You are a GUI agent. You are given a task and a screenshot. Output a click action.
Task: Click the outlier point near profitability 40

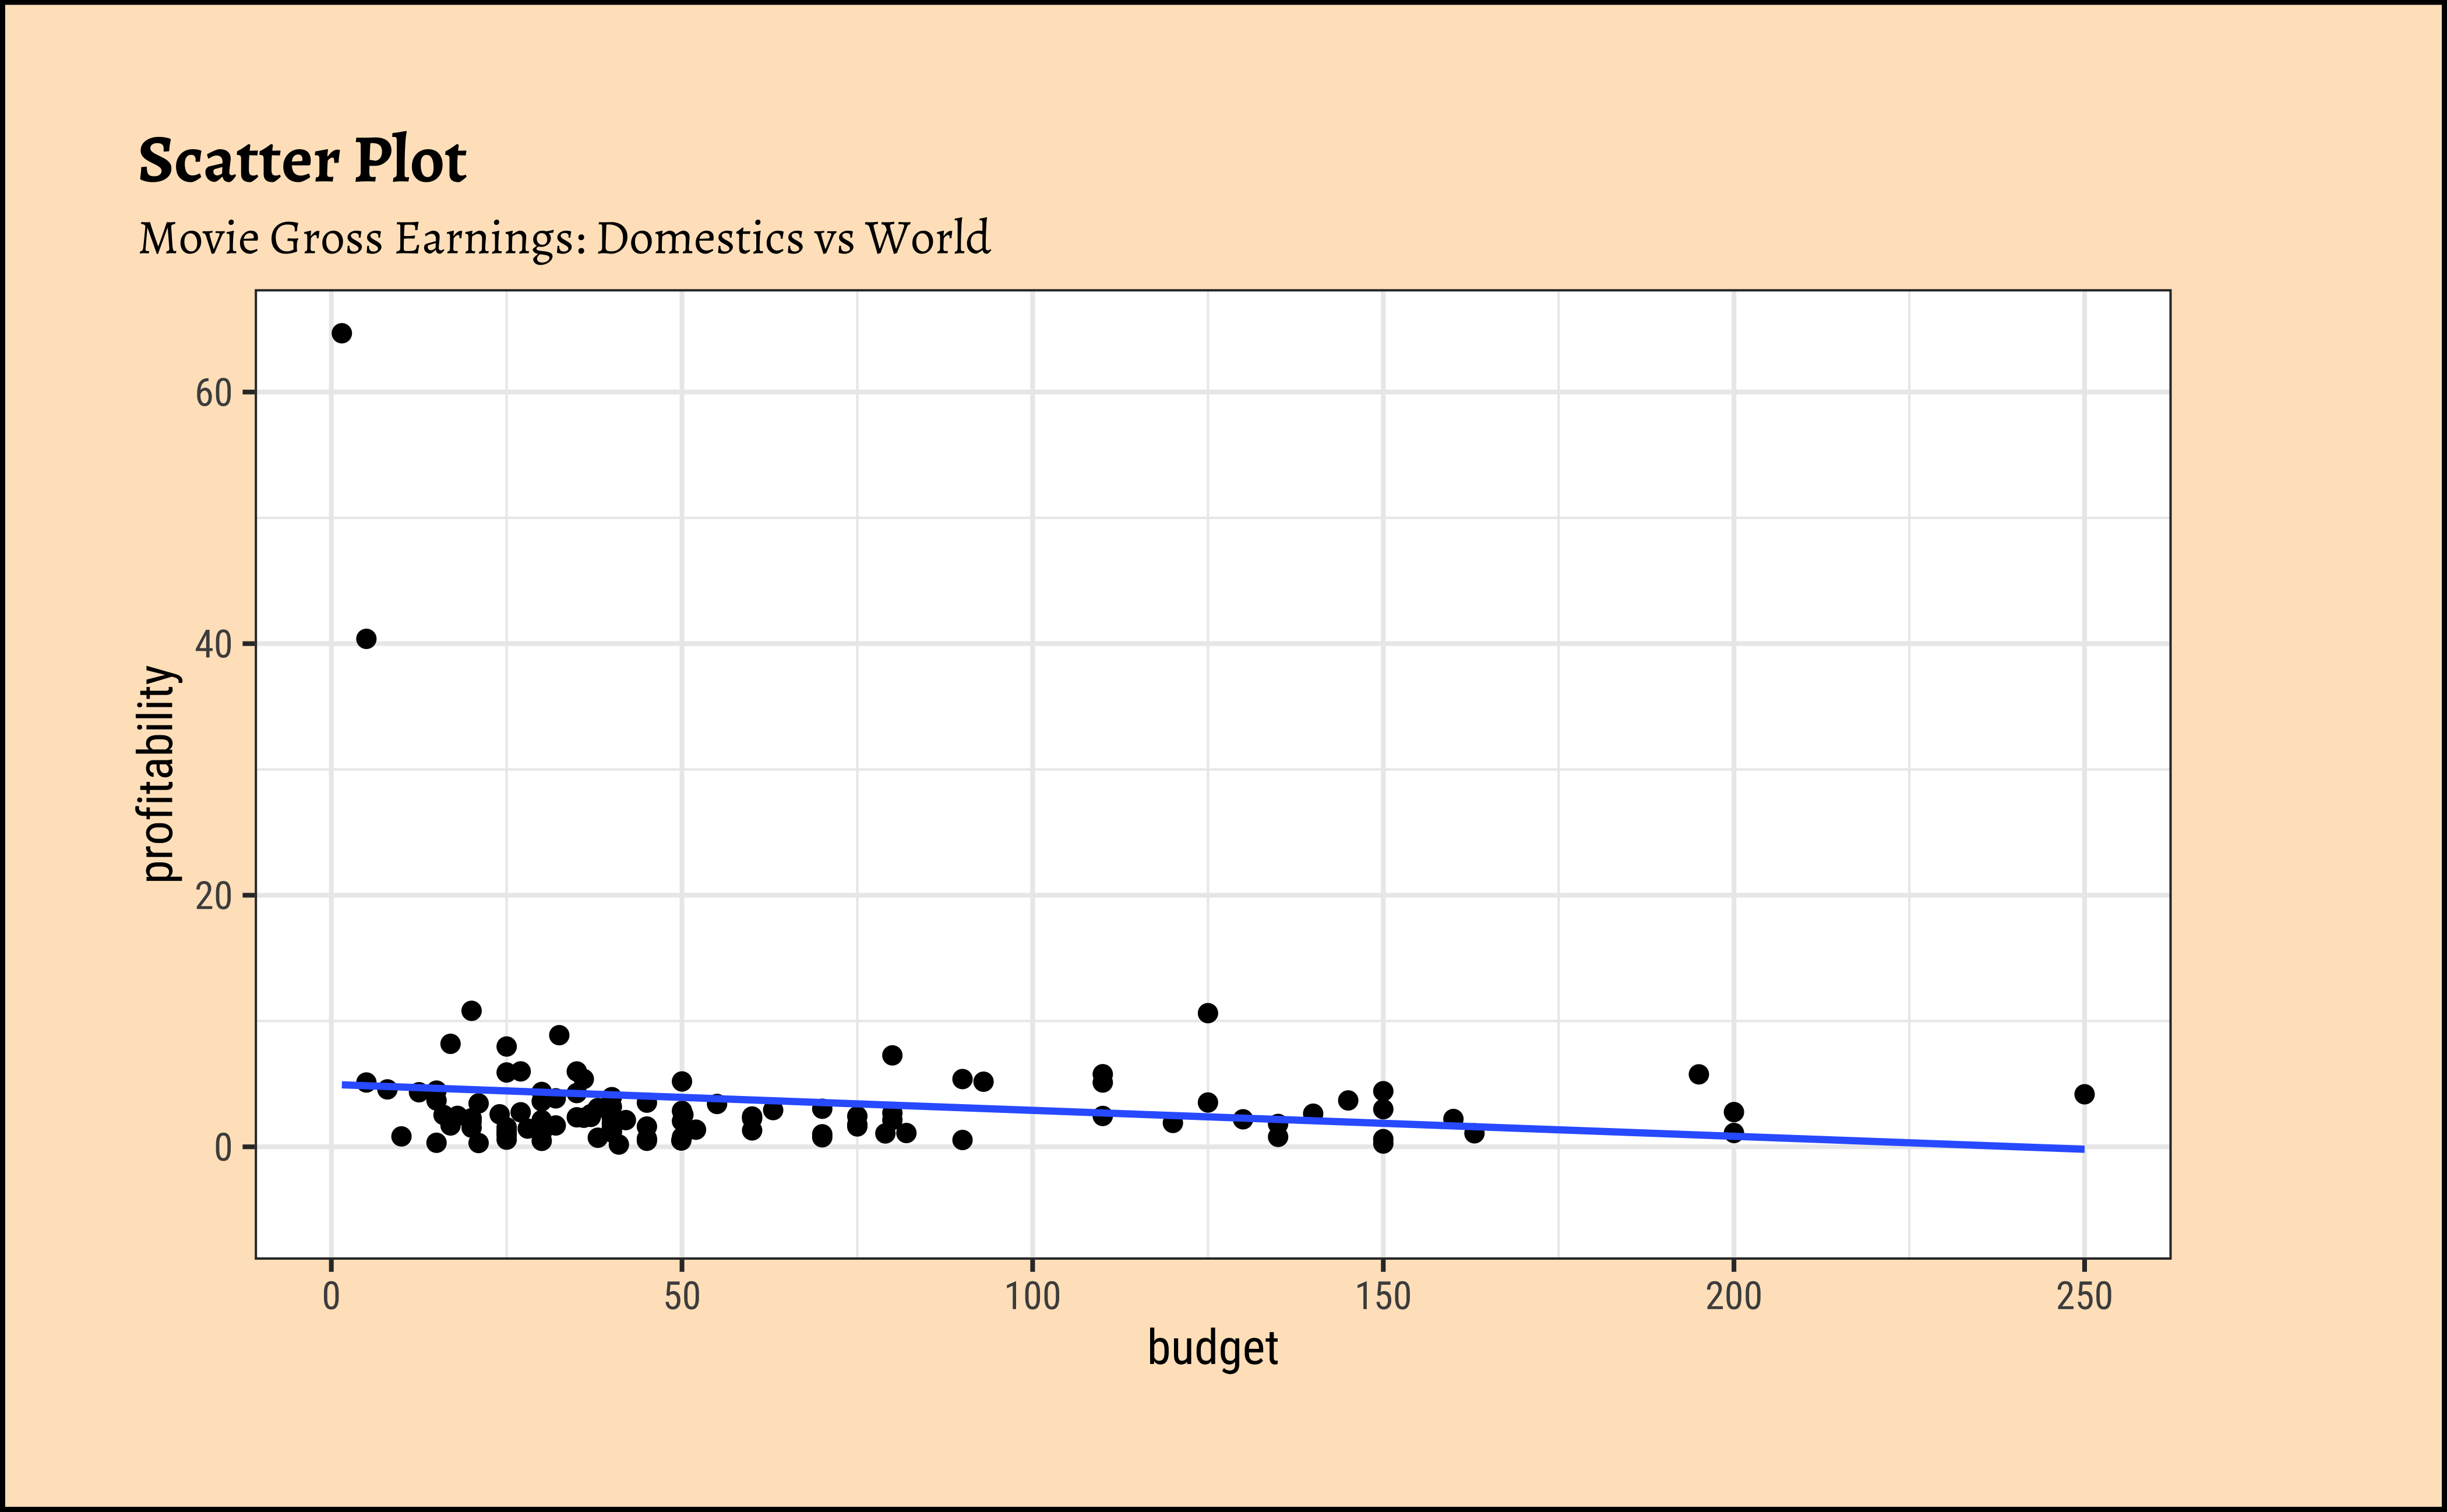coord(366,639)
